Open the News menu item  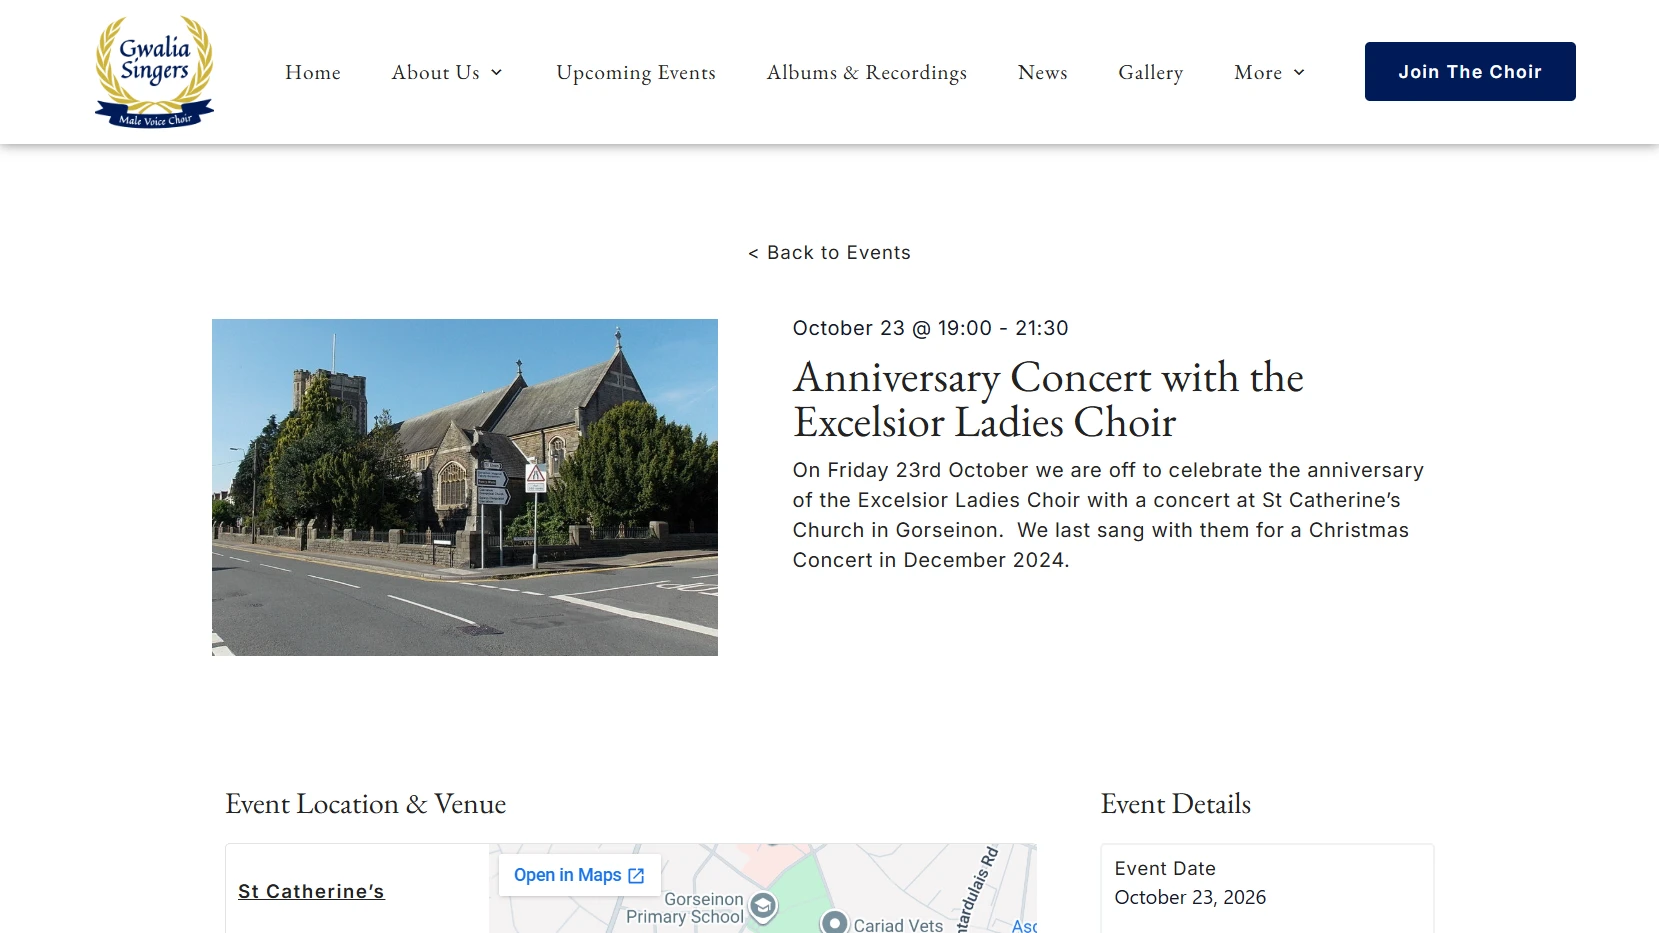click(x=1043, y=73)
